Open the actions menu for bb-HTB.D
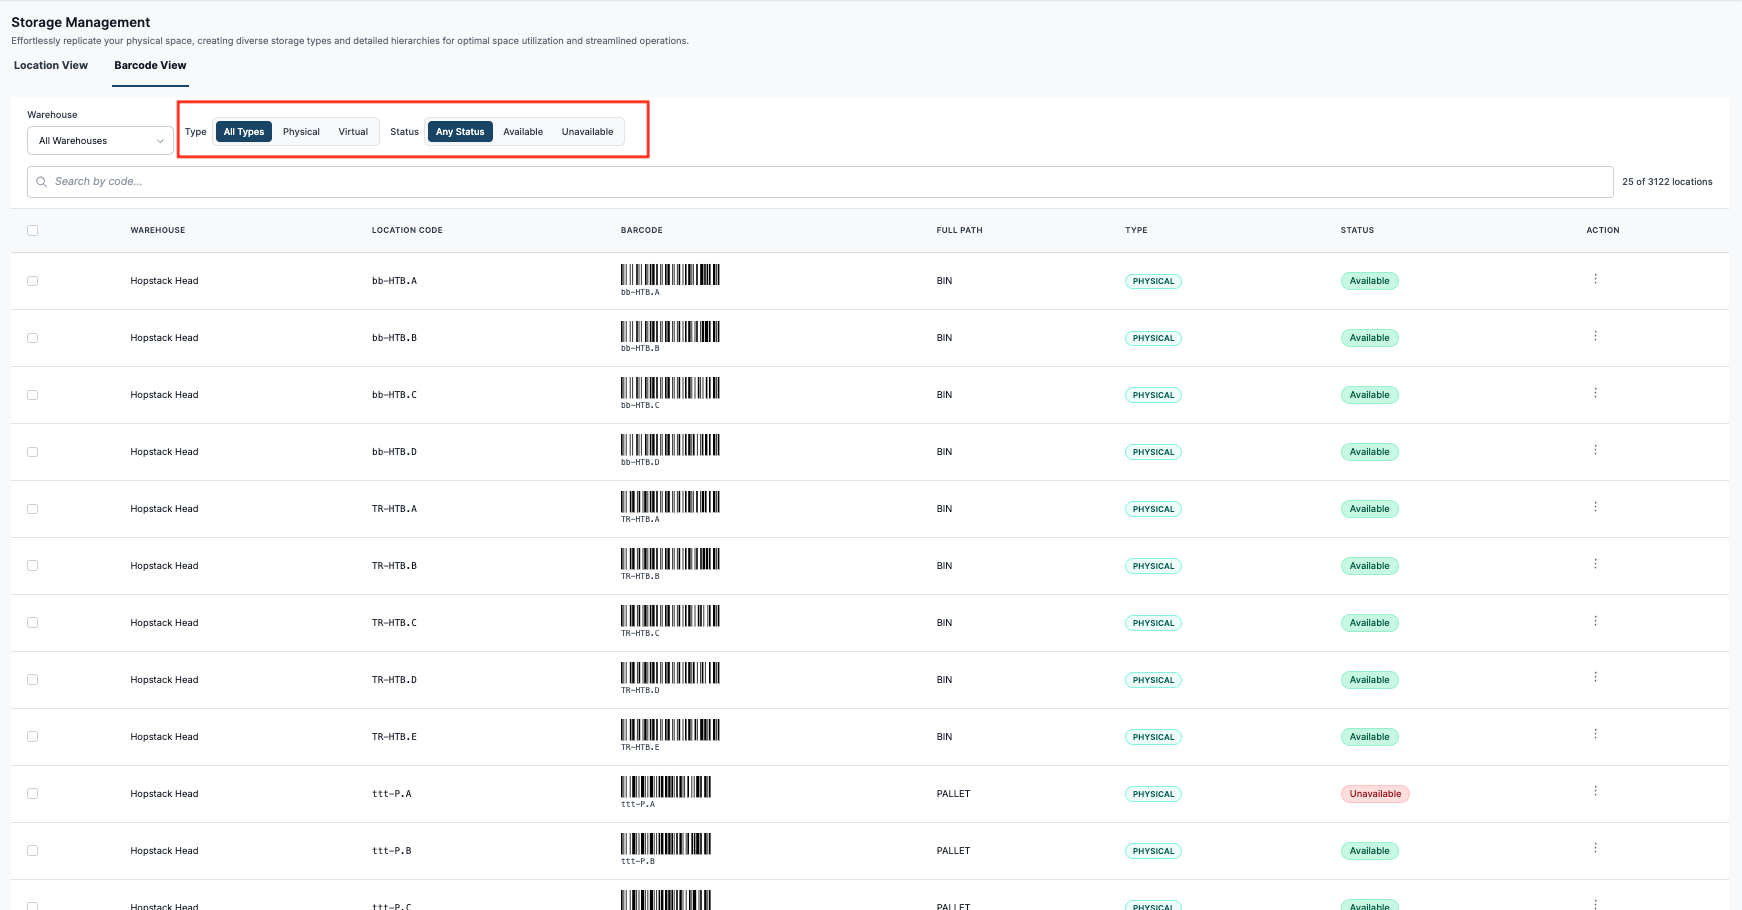This screenshot has height=910, width=1742. [x=1595, y=450]
